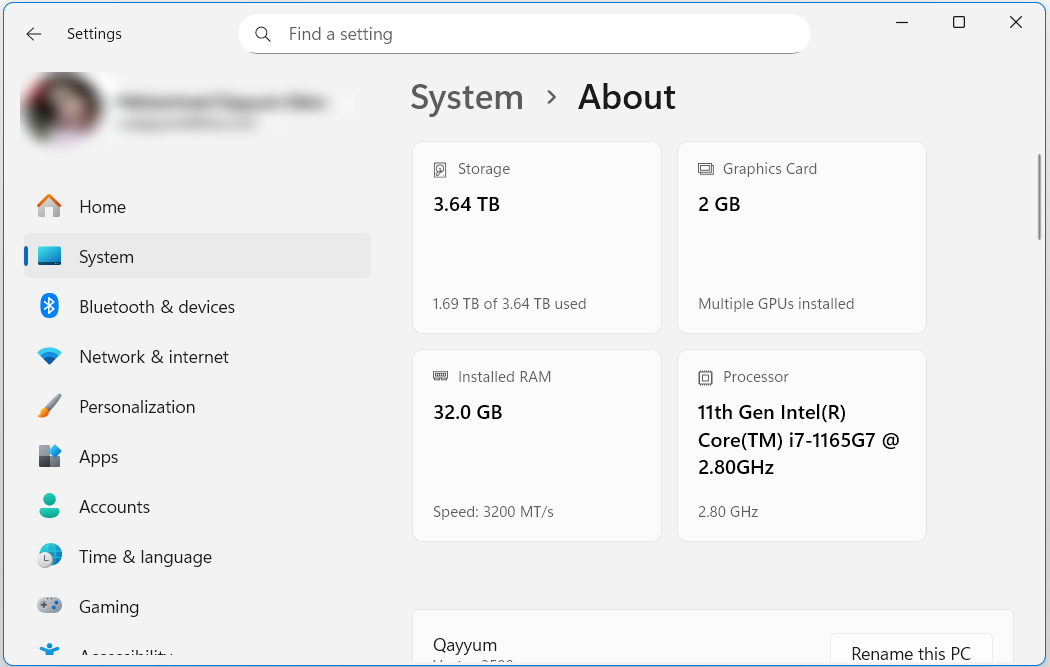
Task: Click the Settings window title text
Action: (94, 33)
